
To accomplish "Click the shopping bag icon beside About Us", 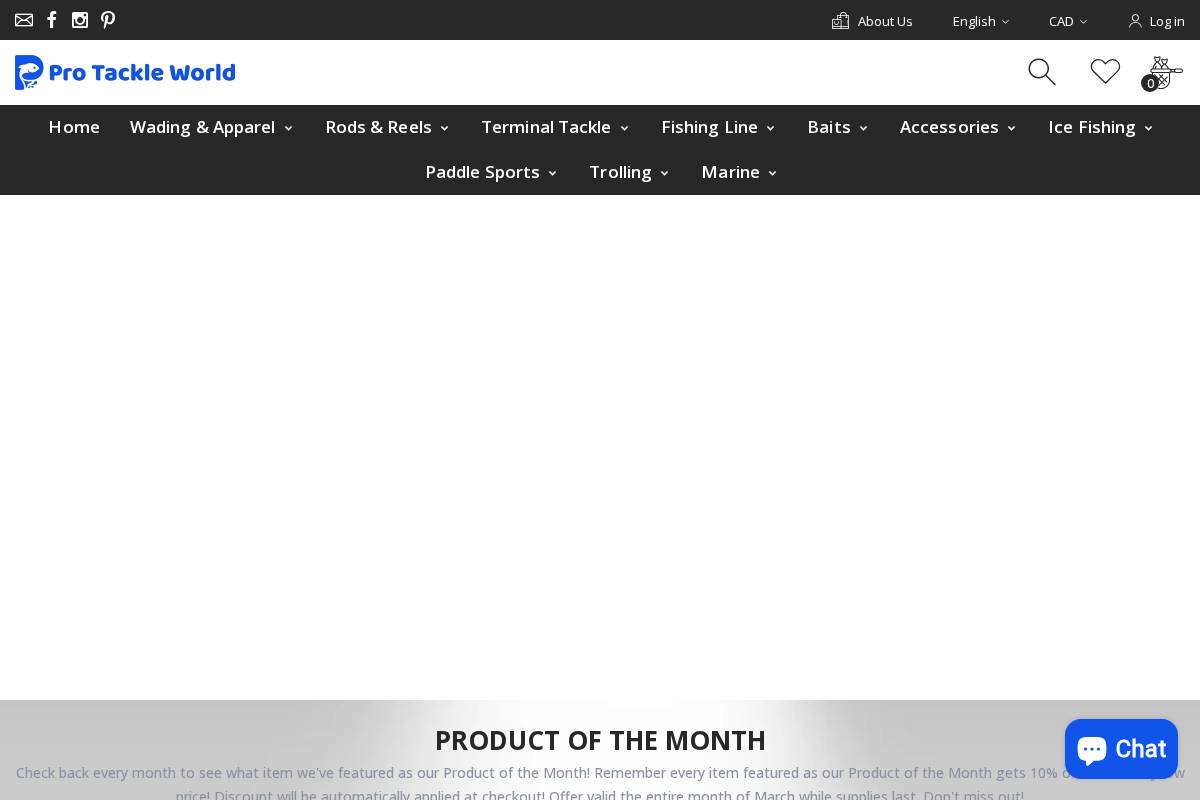I will coord(840,20).
